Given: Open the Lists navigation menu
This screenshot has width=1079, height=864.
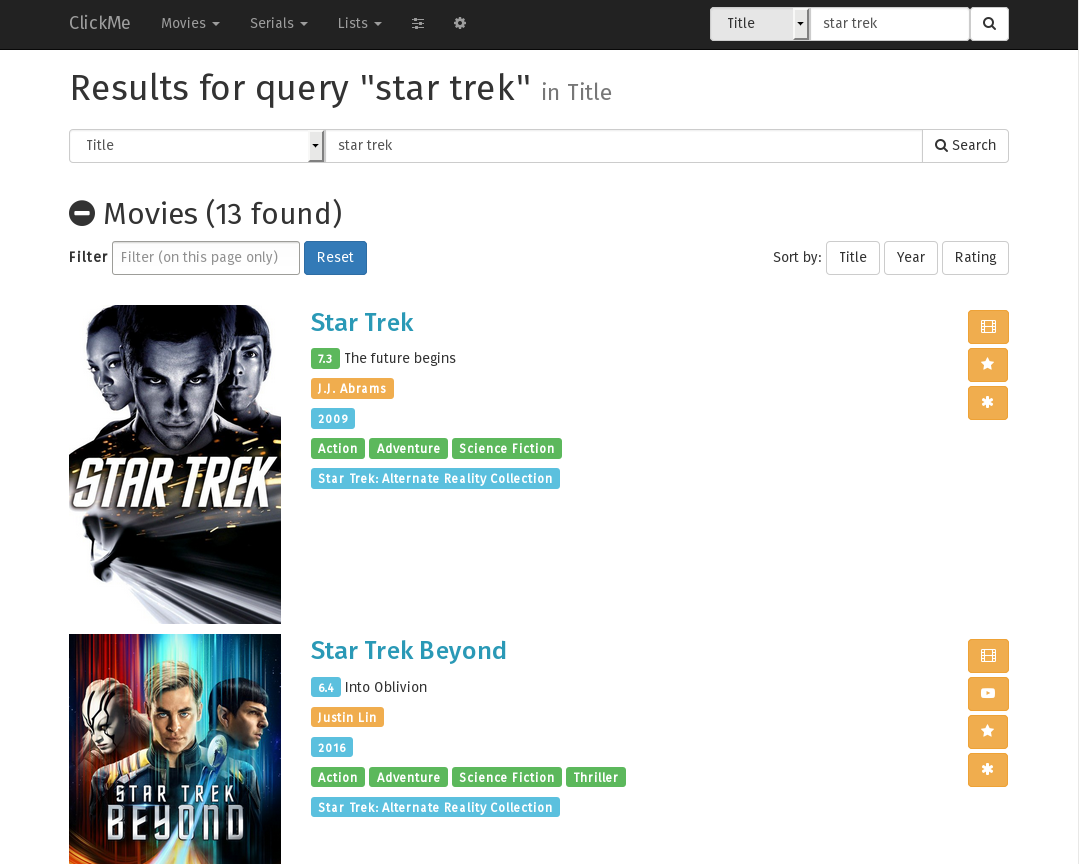Looking at the screenshot, I should pos(359,24).
